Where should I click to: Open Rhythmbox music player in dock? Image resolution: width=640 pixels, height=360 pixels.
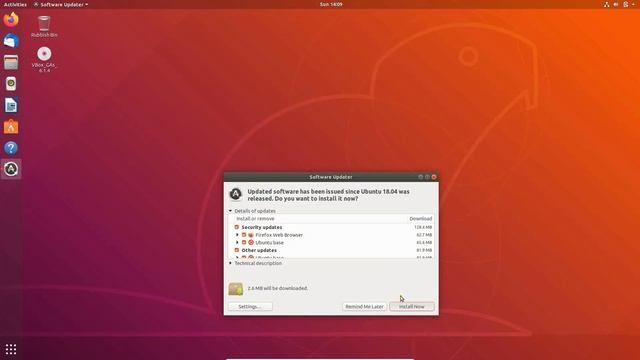coord(11,84)
